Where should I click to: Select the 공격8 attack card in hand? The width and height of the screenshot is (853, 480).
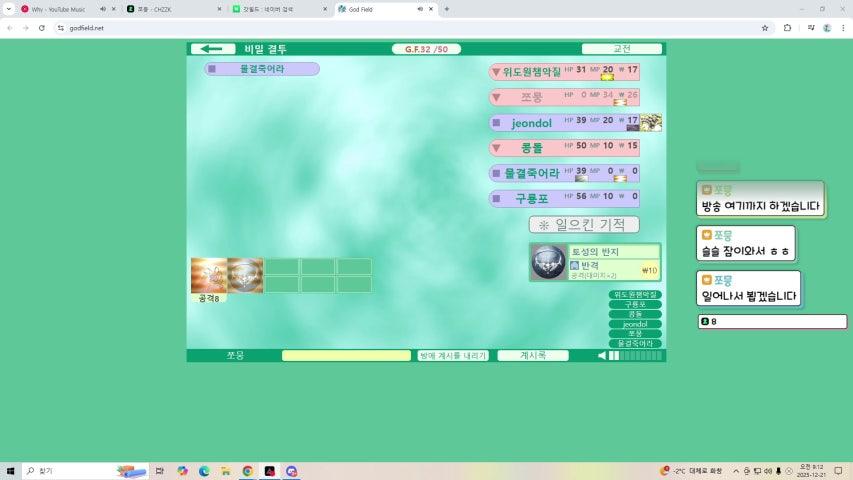[209, 275]
